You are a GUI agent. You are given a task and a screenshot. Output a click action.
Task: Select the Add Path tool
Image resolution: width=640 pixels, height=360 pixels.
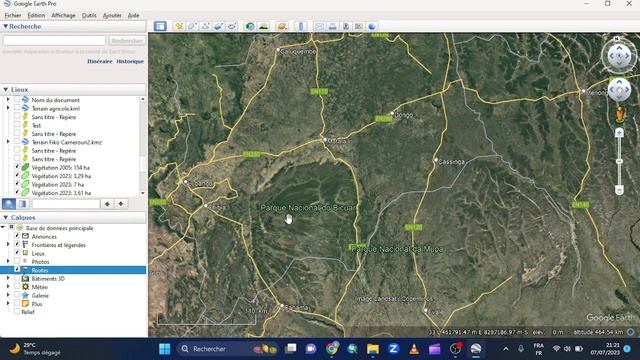pyautogui.click(x=205, y=26)
